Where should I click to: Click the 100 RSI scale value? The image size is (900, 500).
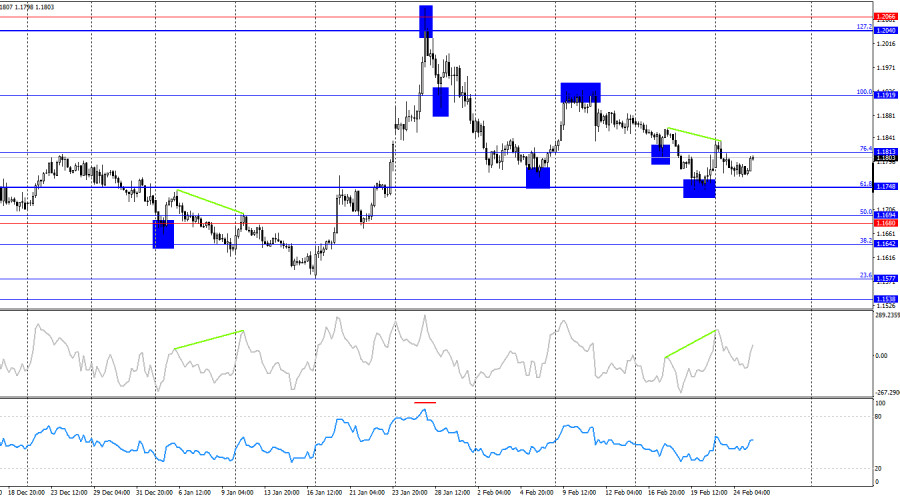[880, 404]
